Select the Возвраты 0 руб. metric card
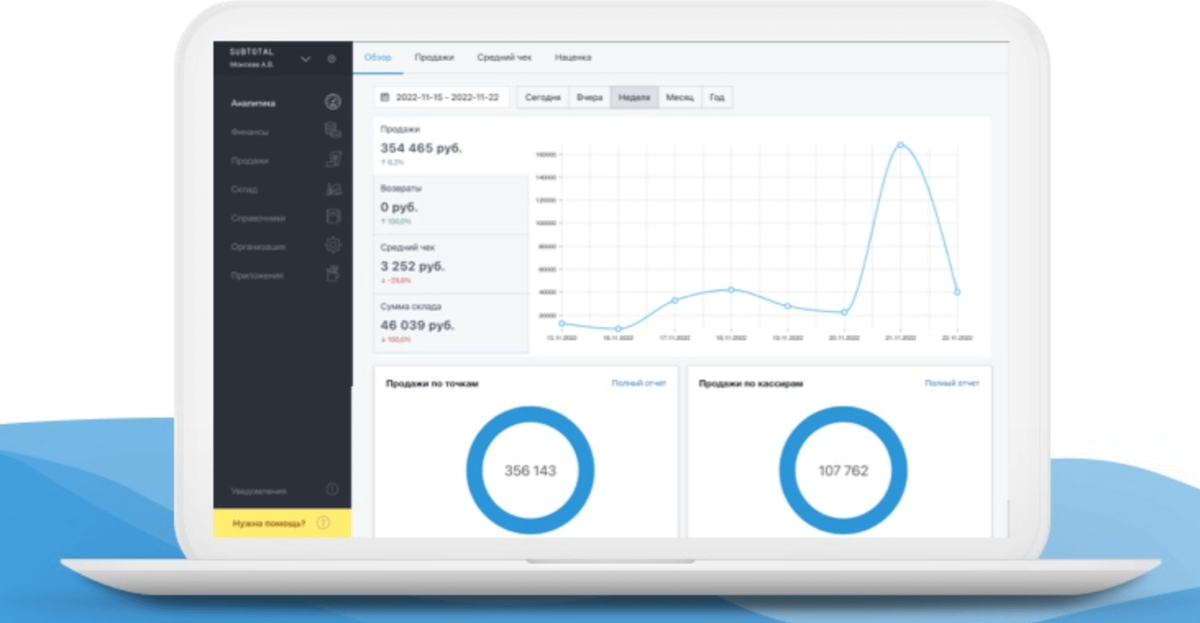The height and width of the screenshot is (623, 1200). click(x=451, y=205)
